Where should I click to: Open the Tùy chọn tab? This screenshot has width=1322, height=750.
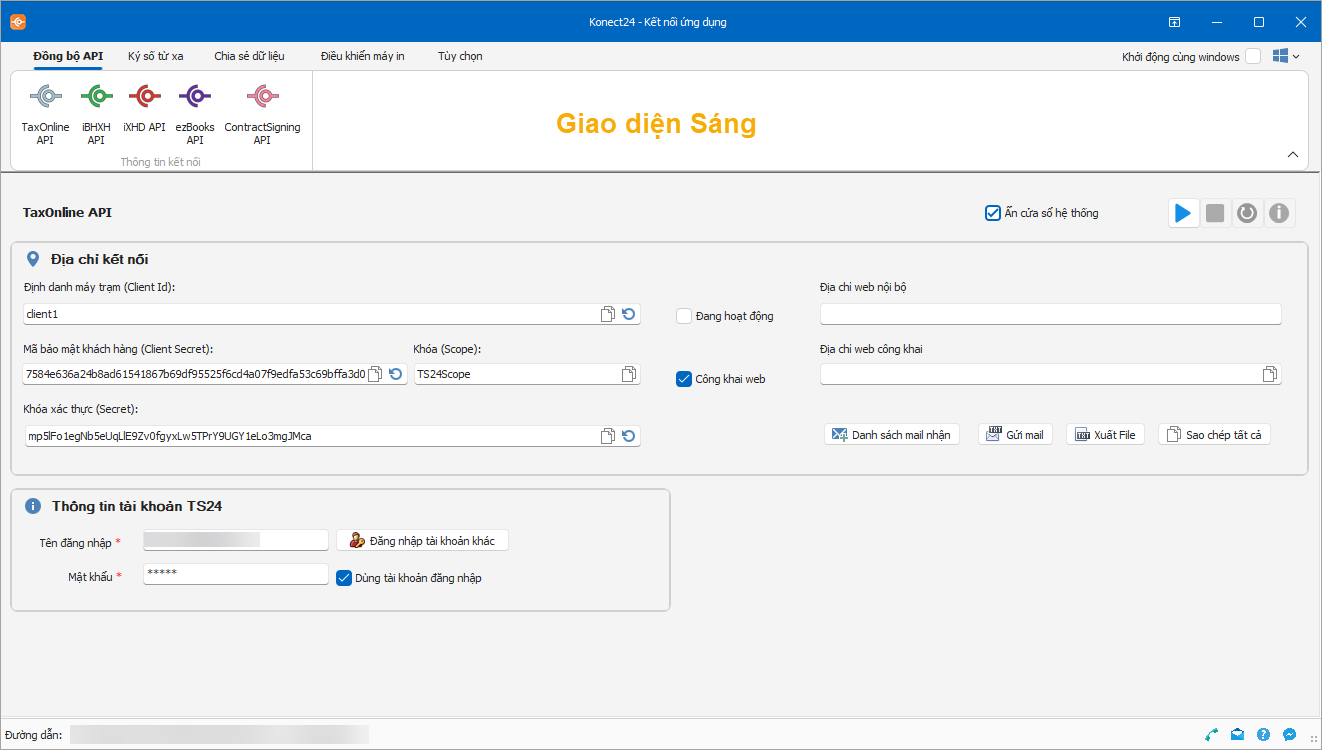pos(460,56)
